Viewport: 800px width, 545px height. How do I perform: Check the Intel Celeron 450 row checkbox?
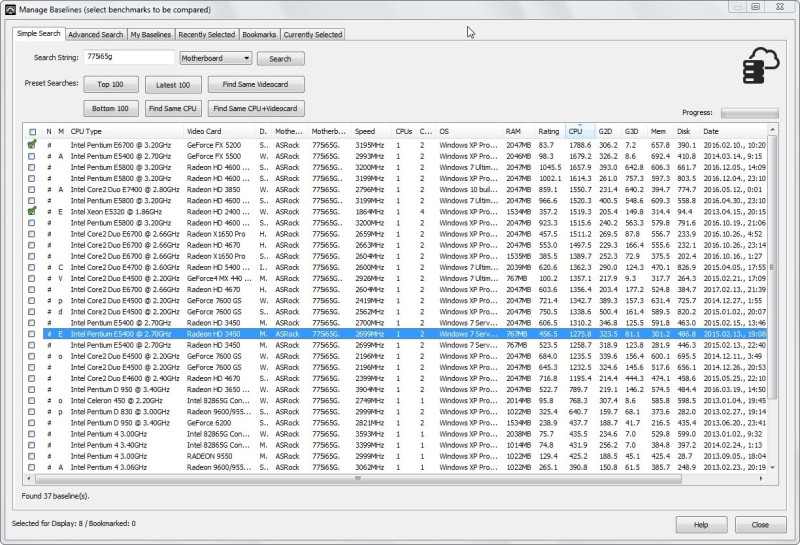click(32, 401)
